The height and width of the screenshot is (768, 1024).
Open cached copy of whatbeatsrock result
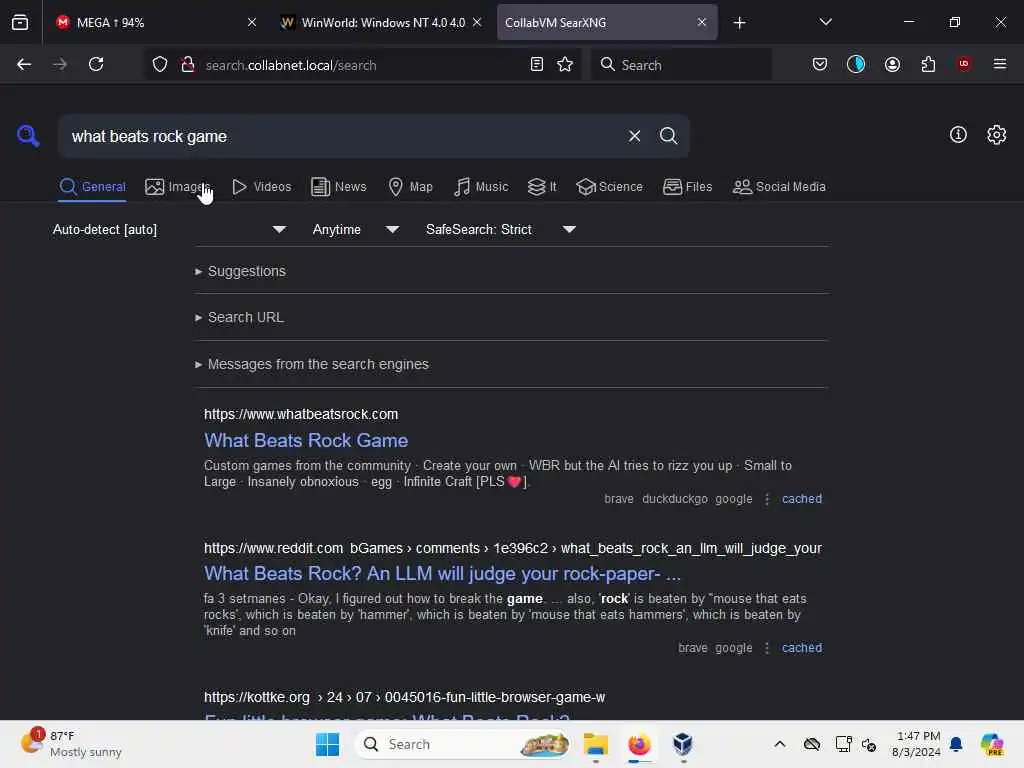tap(801, 499)
